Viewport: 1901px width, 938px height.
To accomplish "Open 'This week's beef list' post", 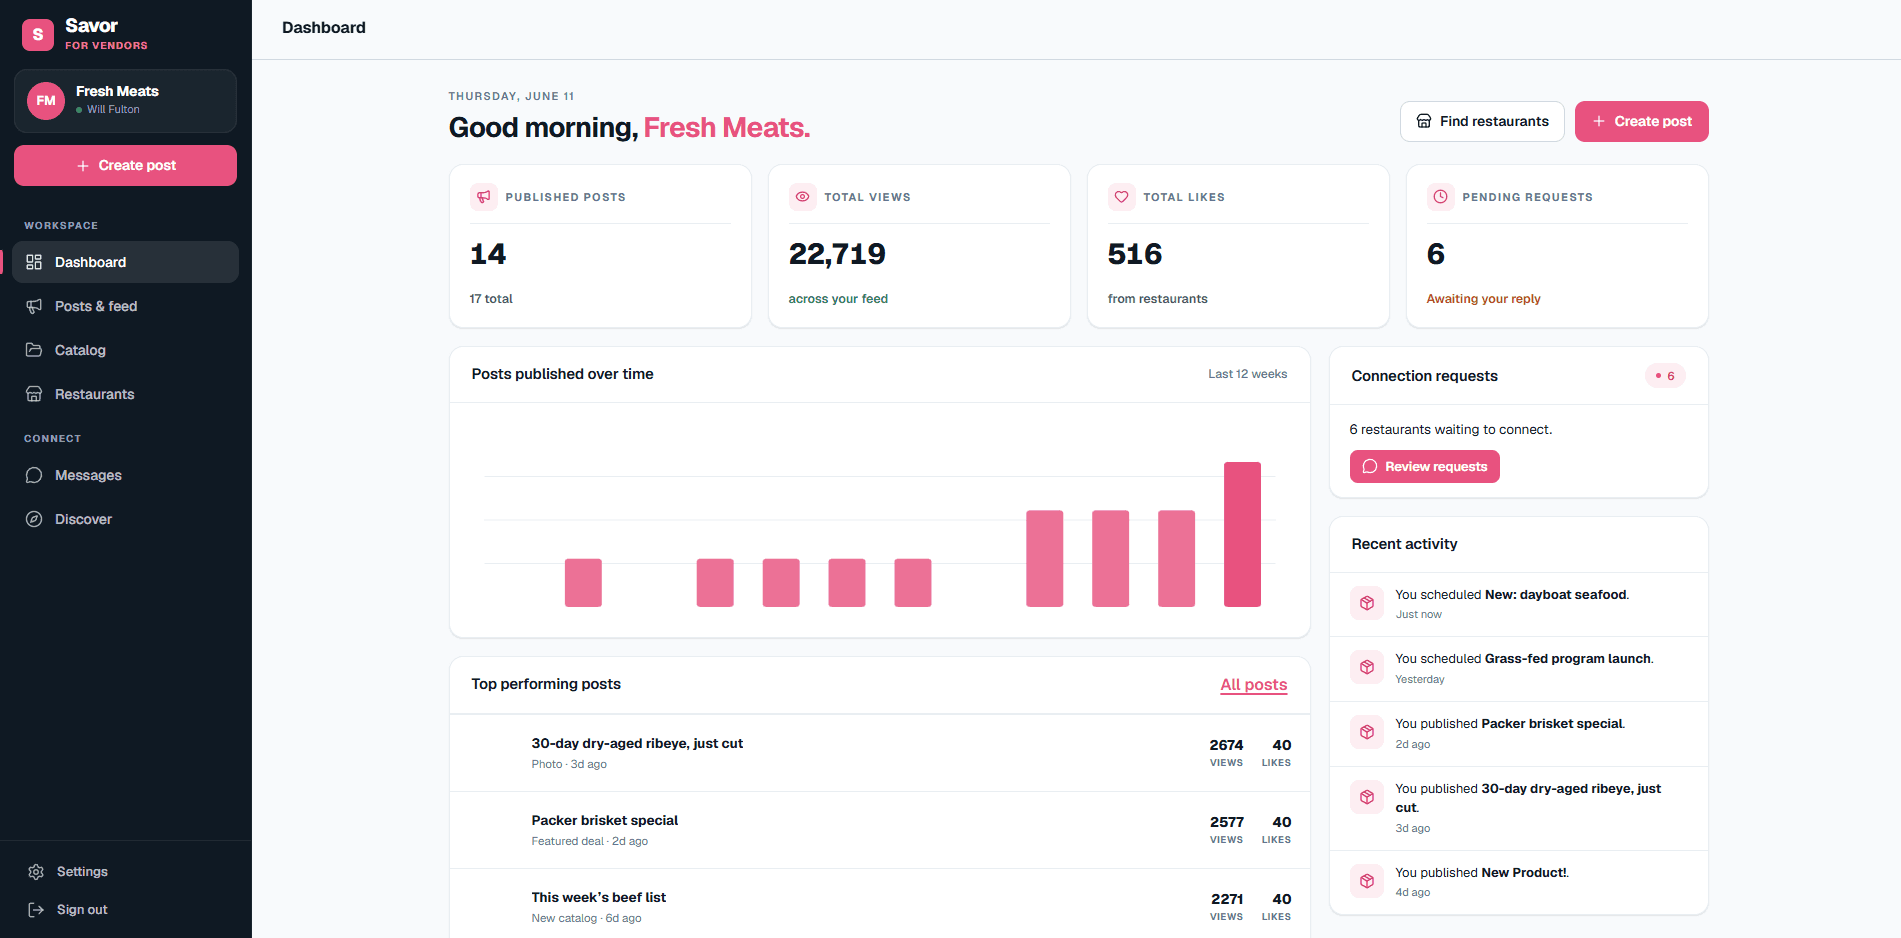I will coord(880,904).
